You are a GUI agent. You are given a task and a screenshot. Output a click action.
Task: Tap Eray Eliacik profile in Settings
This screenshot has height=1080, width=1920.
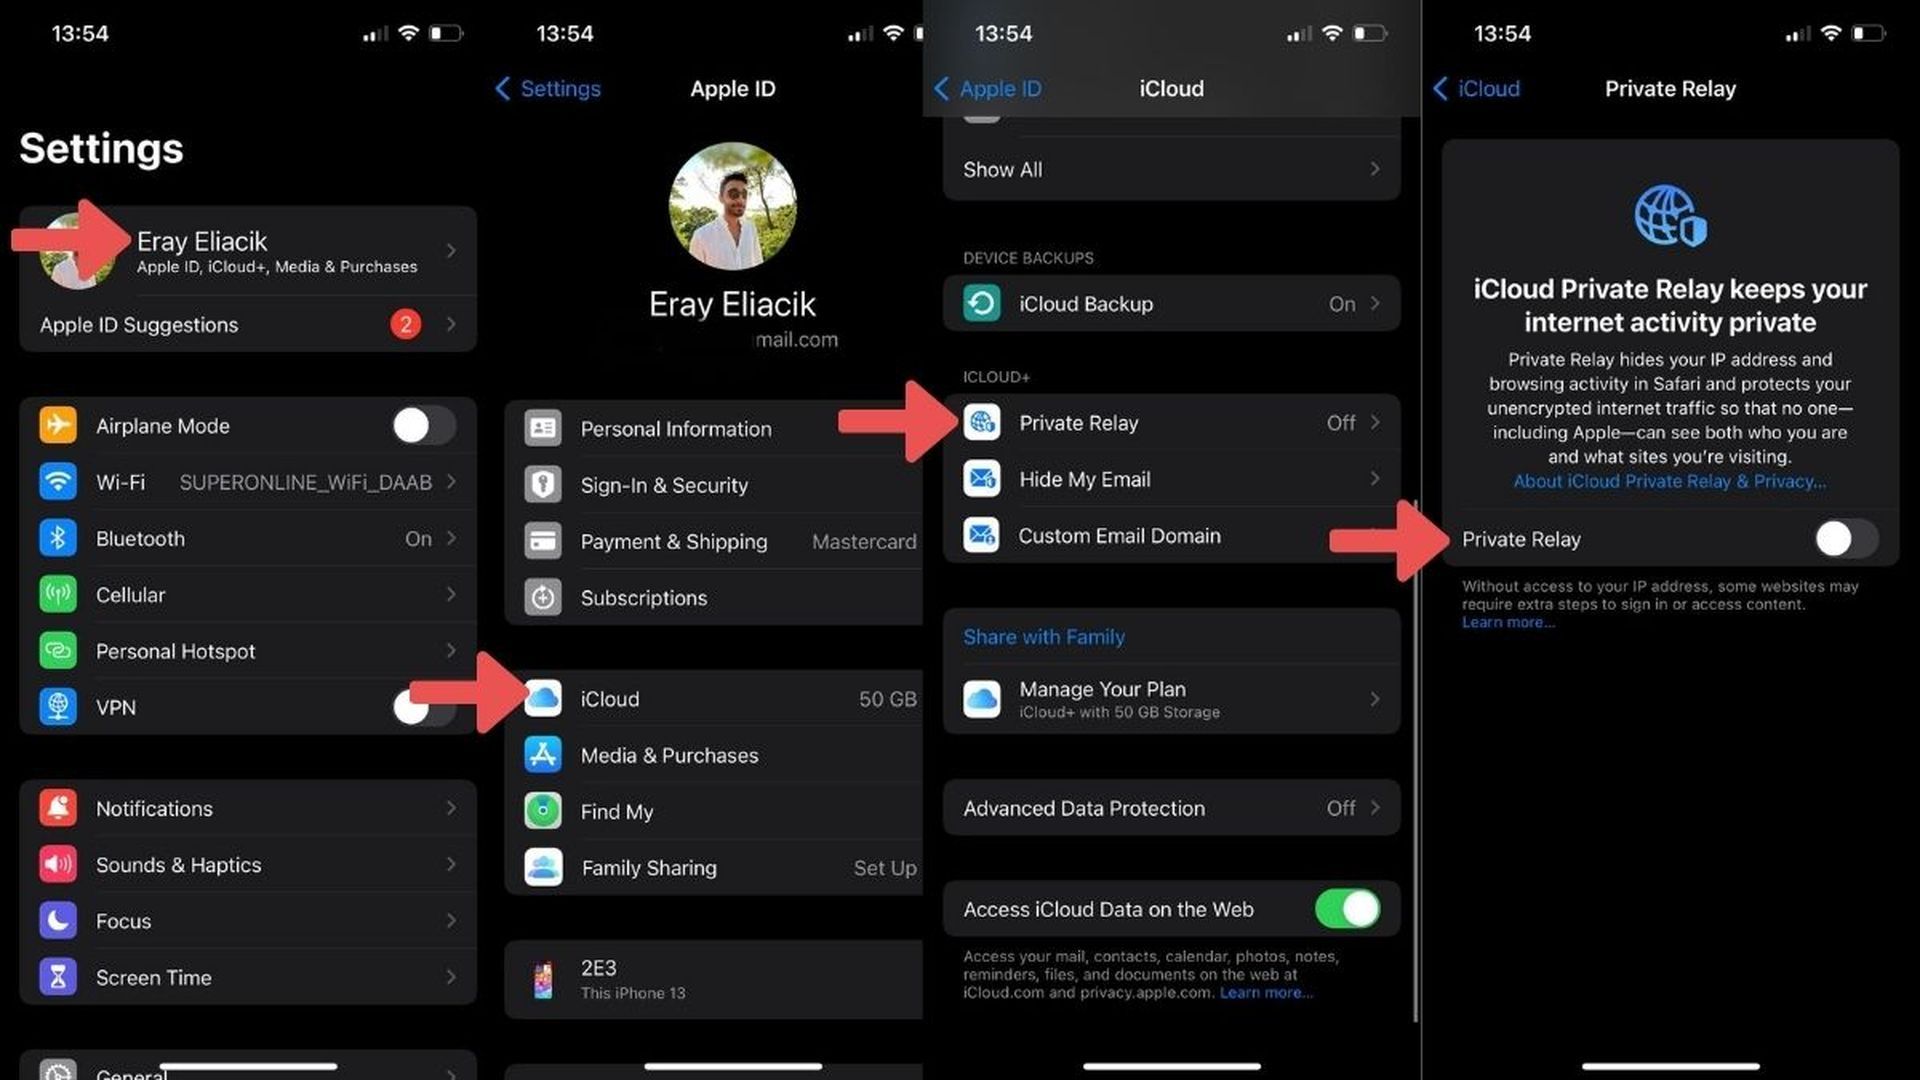245,251
